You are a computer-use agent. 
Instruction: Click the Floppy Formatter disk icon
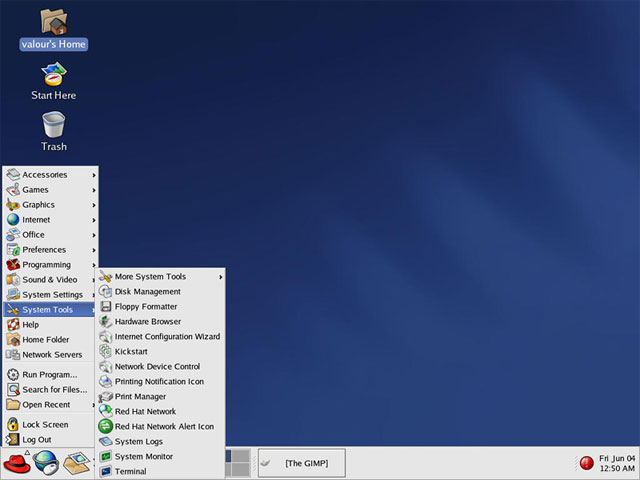(x=106, y=307)
